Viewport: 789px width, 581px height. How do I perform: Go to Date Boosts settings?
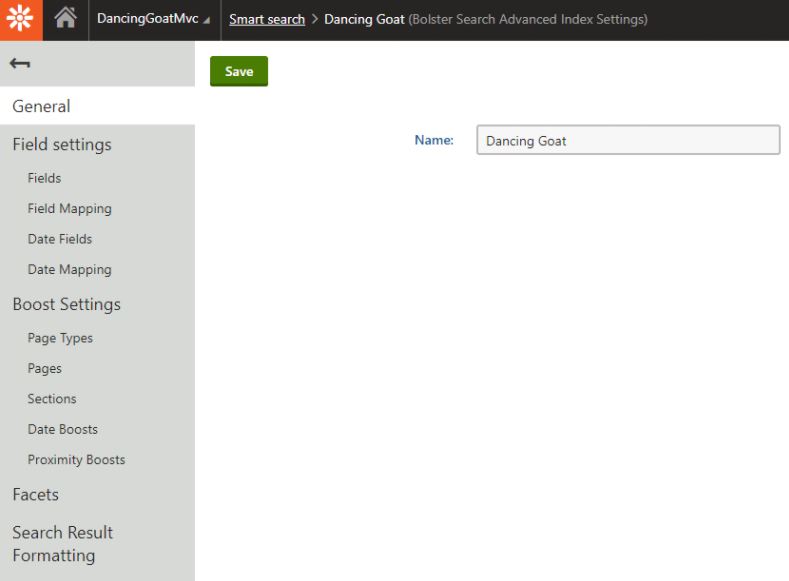click(x=63, y=429)
